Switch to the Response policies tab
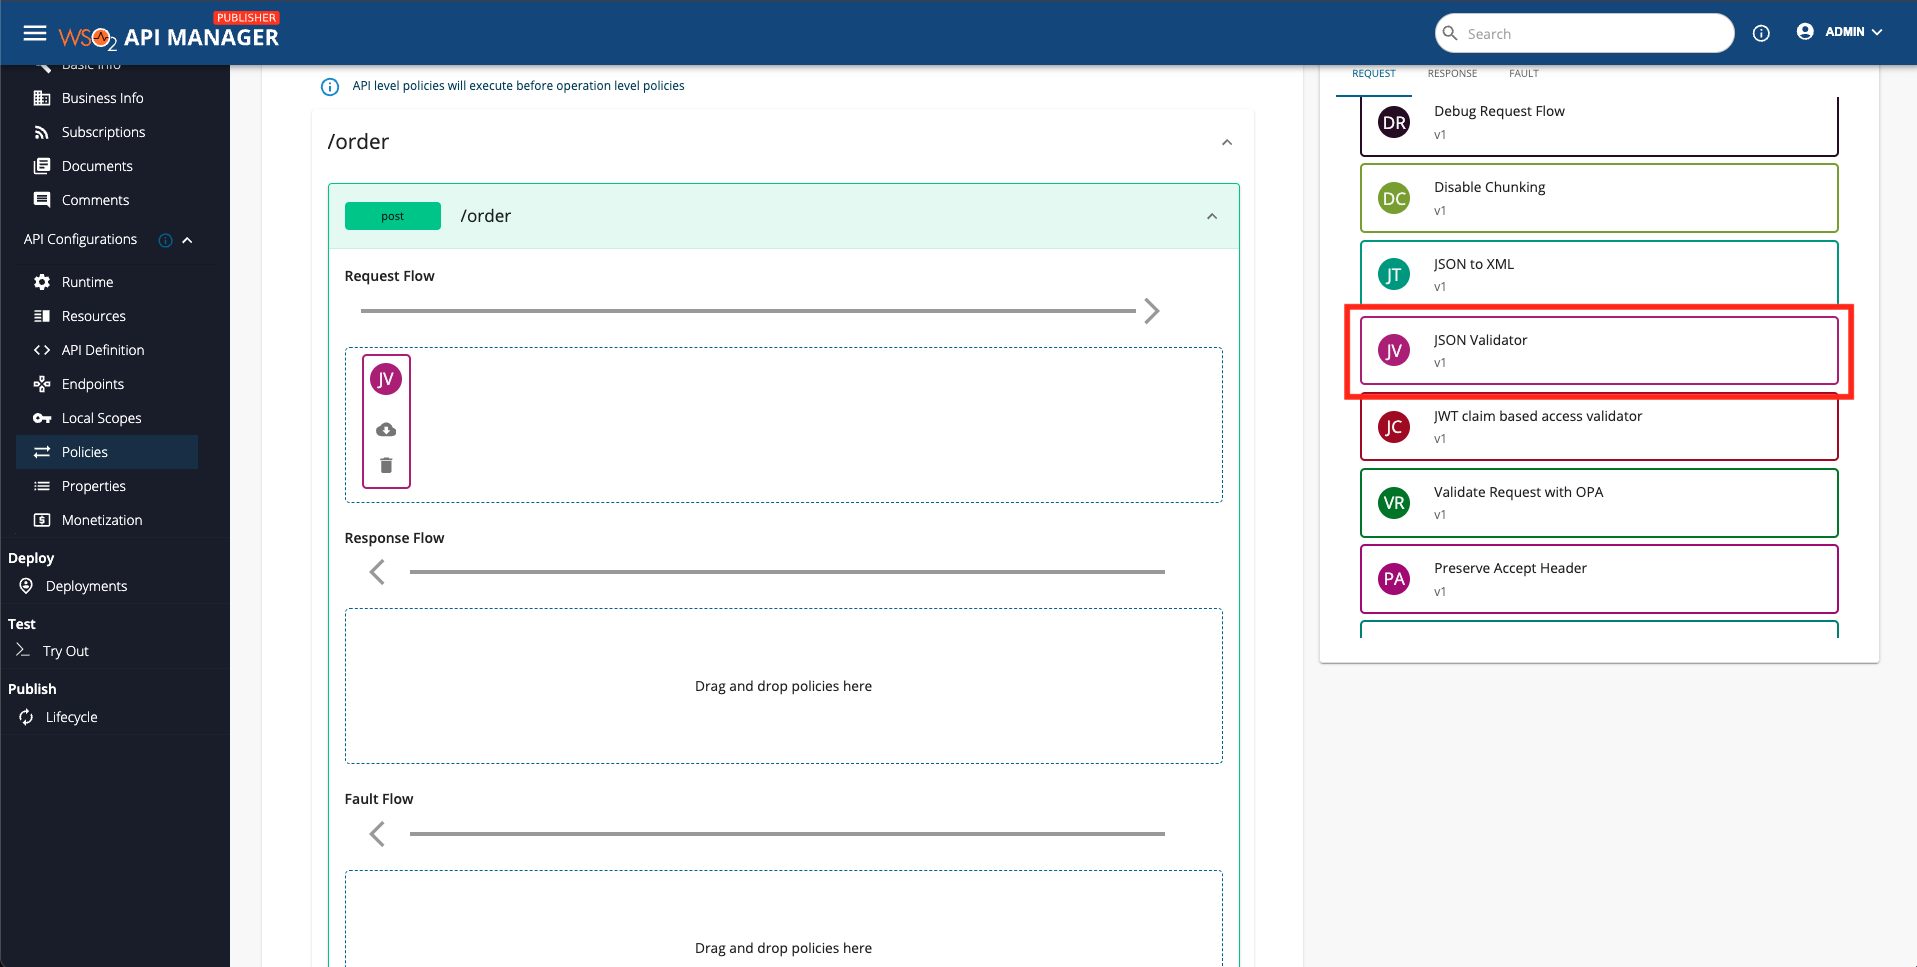 click(x=1452, y=74)
